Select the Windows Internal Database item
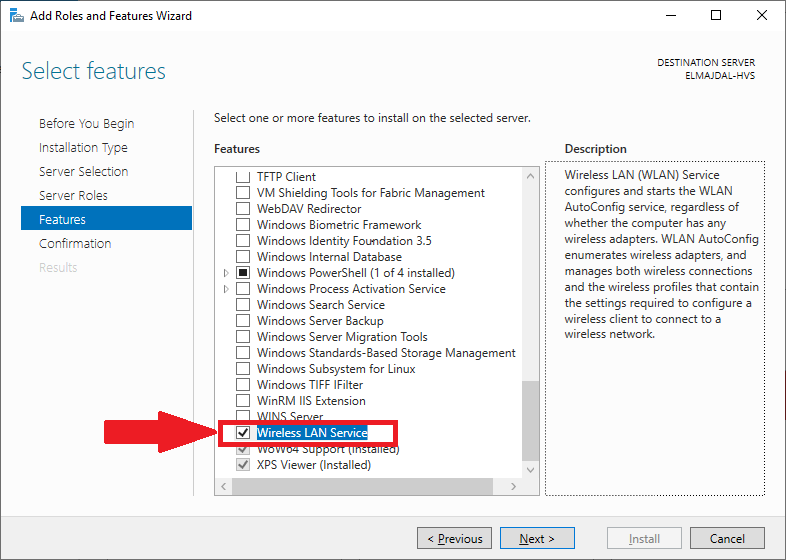The height and width of the screenshot is (560, 786). click(328, 257)
